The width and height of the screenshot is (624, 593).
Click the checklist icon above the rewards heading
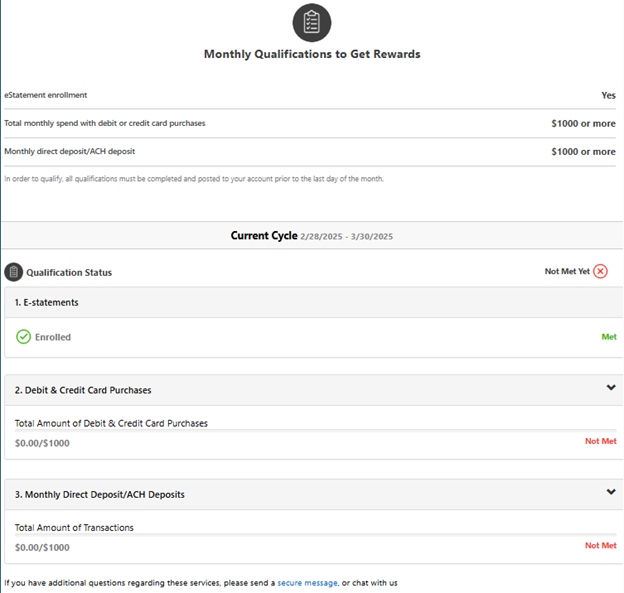coord(311,22)
